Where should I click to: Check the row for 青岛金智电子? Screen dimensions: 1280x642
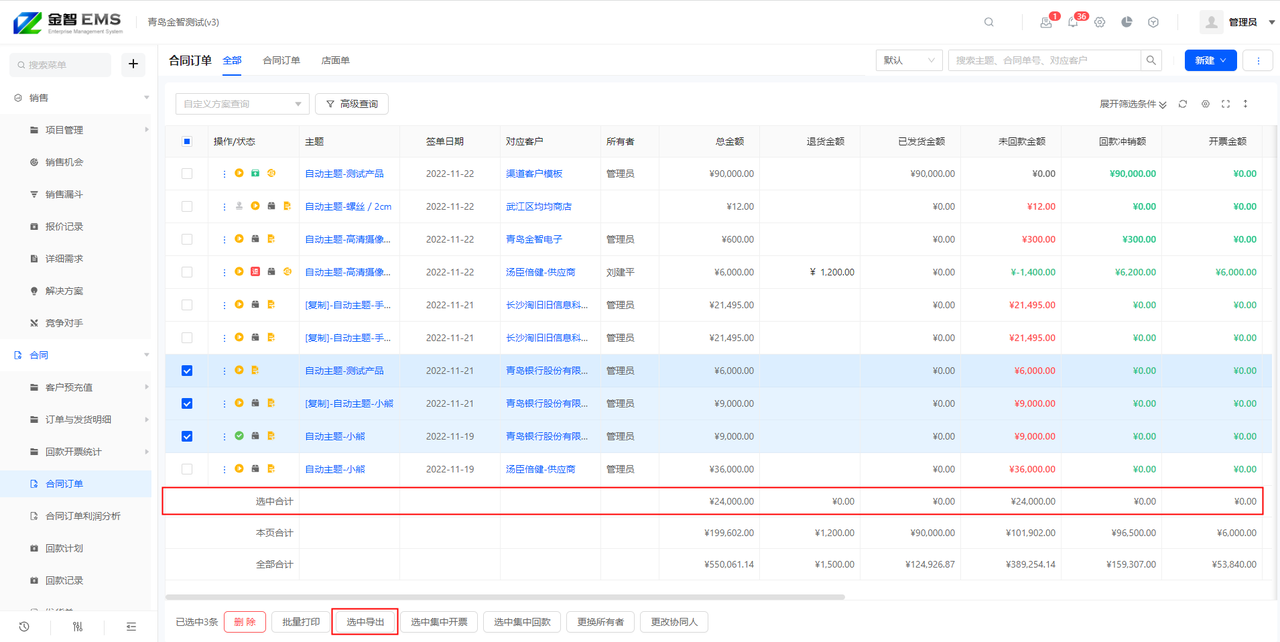(187, 239)
